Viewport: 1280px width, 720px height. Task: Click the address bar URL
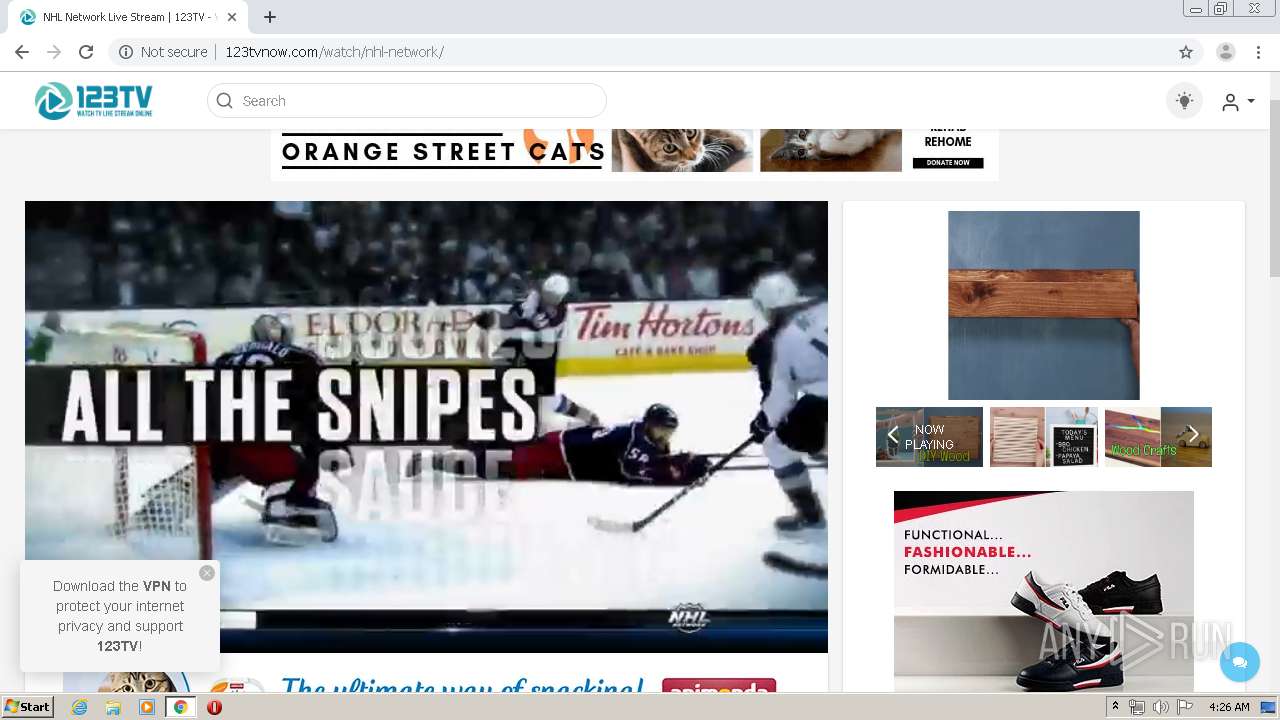point(334,52)
